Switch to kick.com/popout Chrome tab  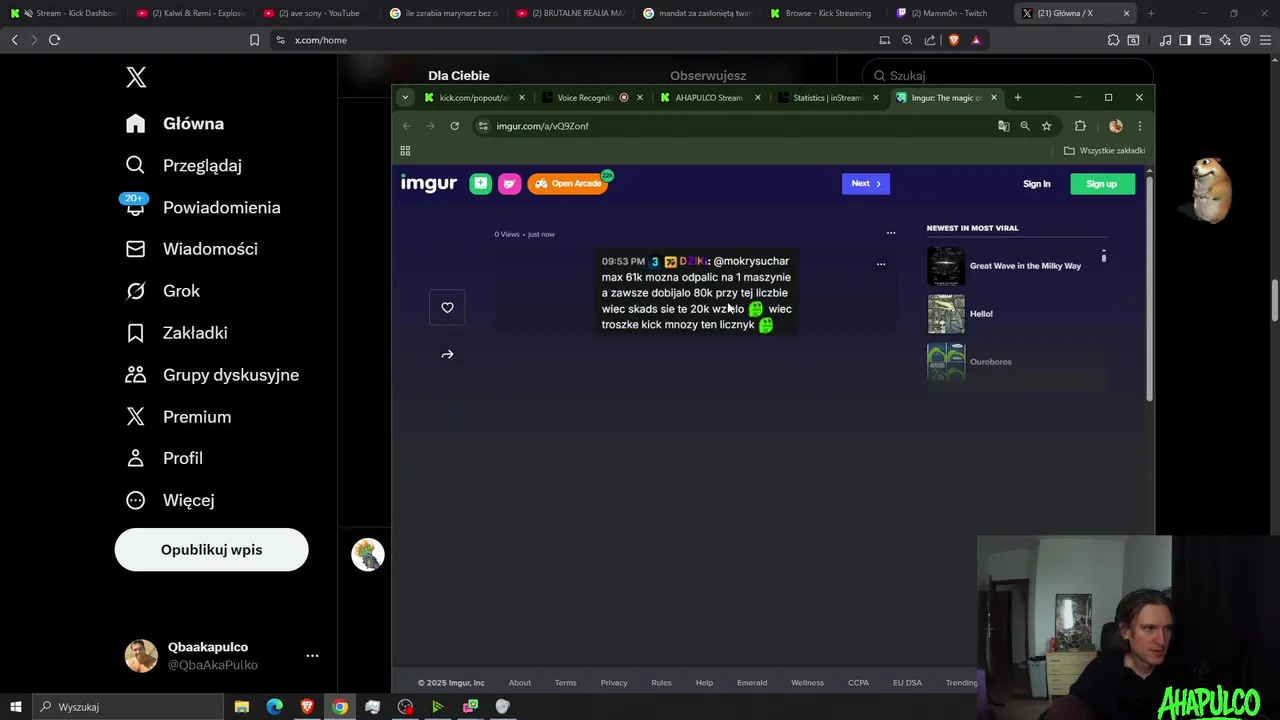click(x=474, y=98)
